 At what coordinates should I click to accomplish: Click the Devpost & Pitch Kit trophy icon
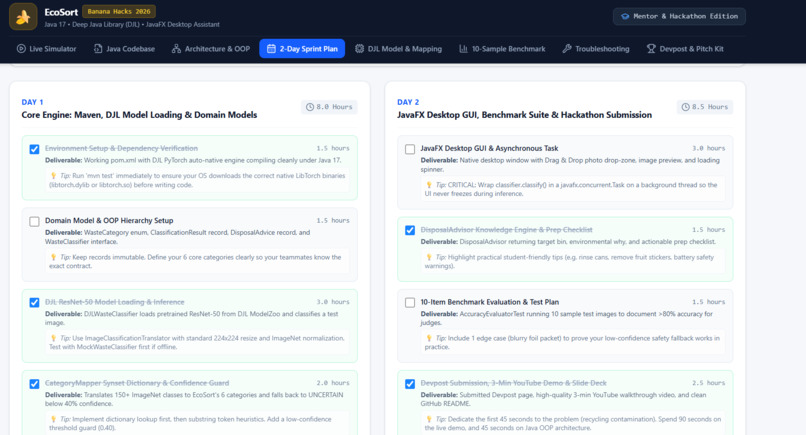point(651,49)
